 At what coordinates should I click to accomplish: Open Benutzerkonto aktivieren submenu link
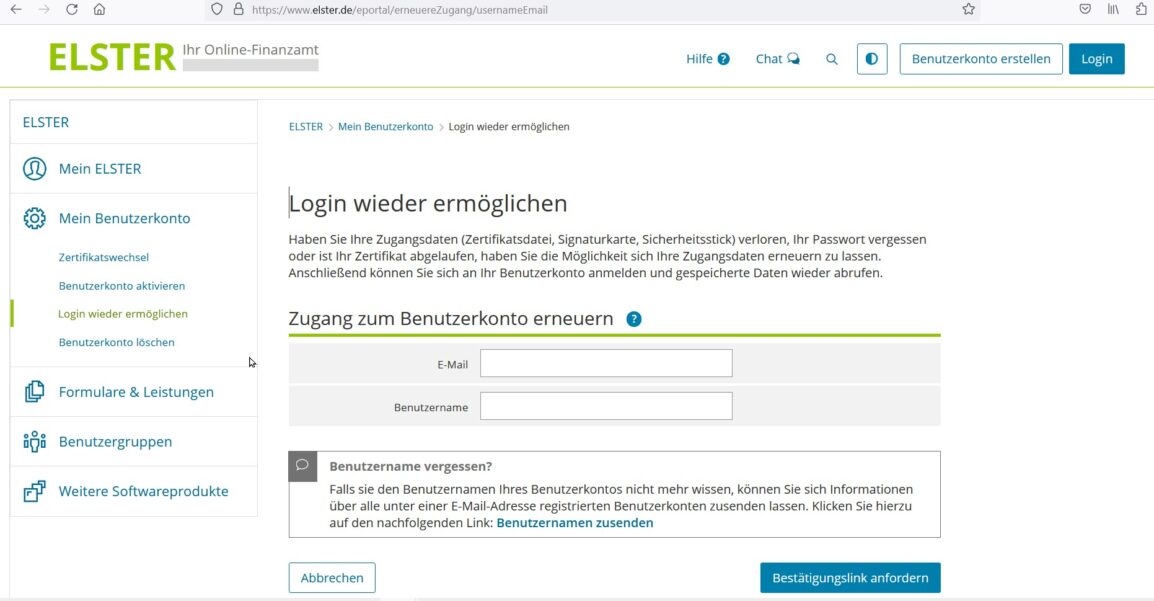122,285
